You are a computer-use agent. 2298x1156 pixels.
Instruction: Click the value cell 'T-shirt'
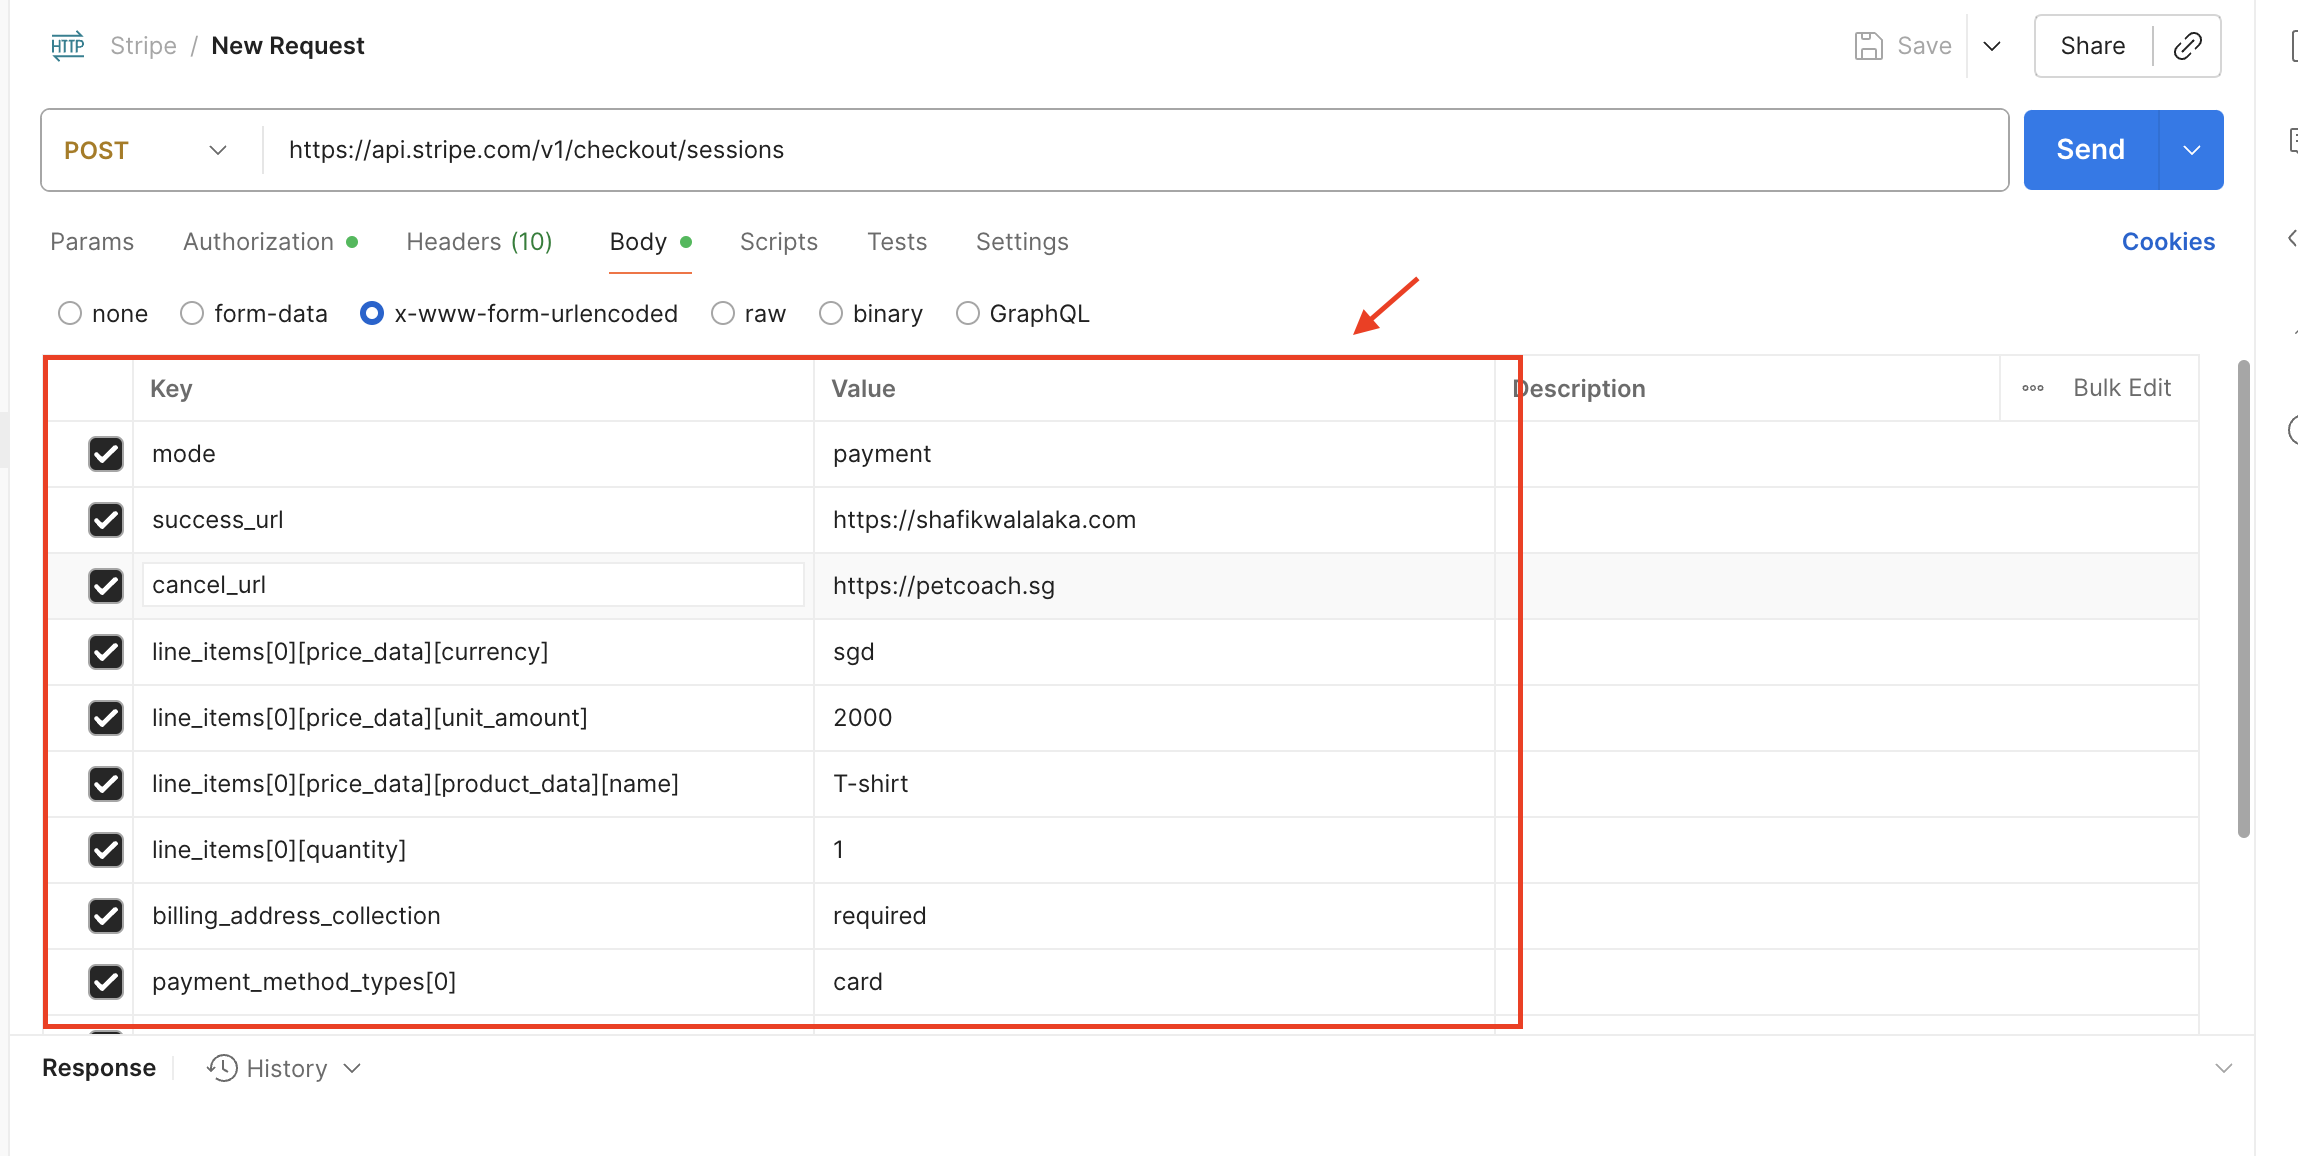click(1154, 784)
